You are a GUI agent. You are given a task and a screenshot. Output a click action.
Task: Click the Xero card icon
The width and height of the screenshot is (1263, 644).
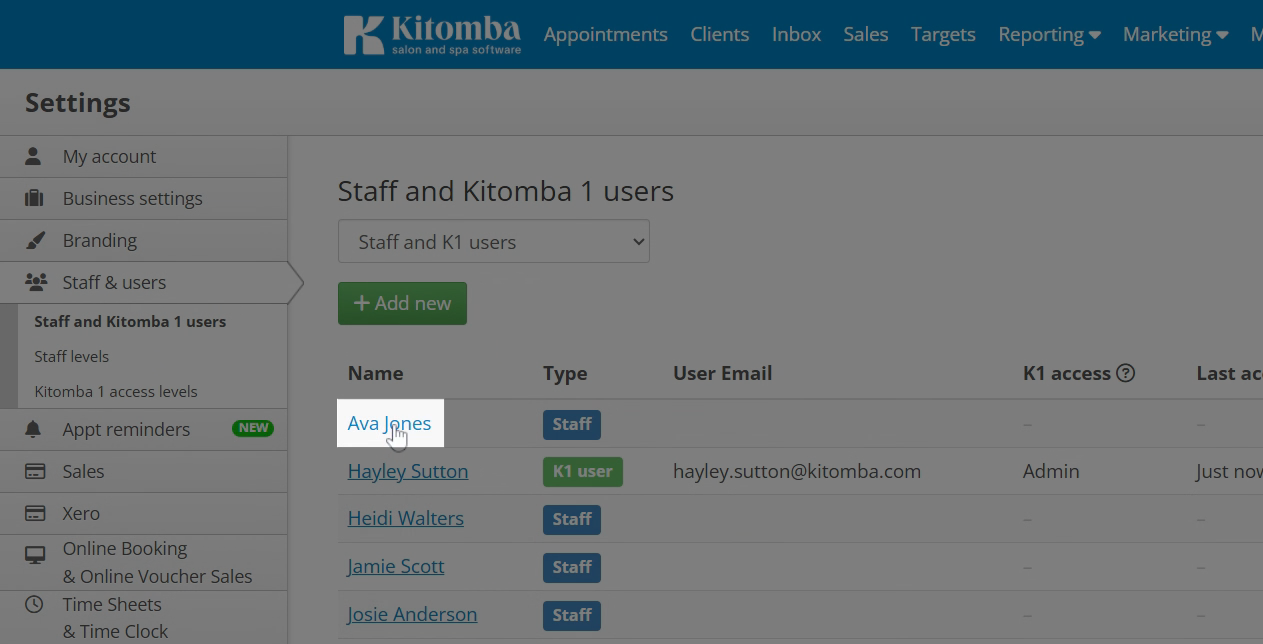(35, 513)
